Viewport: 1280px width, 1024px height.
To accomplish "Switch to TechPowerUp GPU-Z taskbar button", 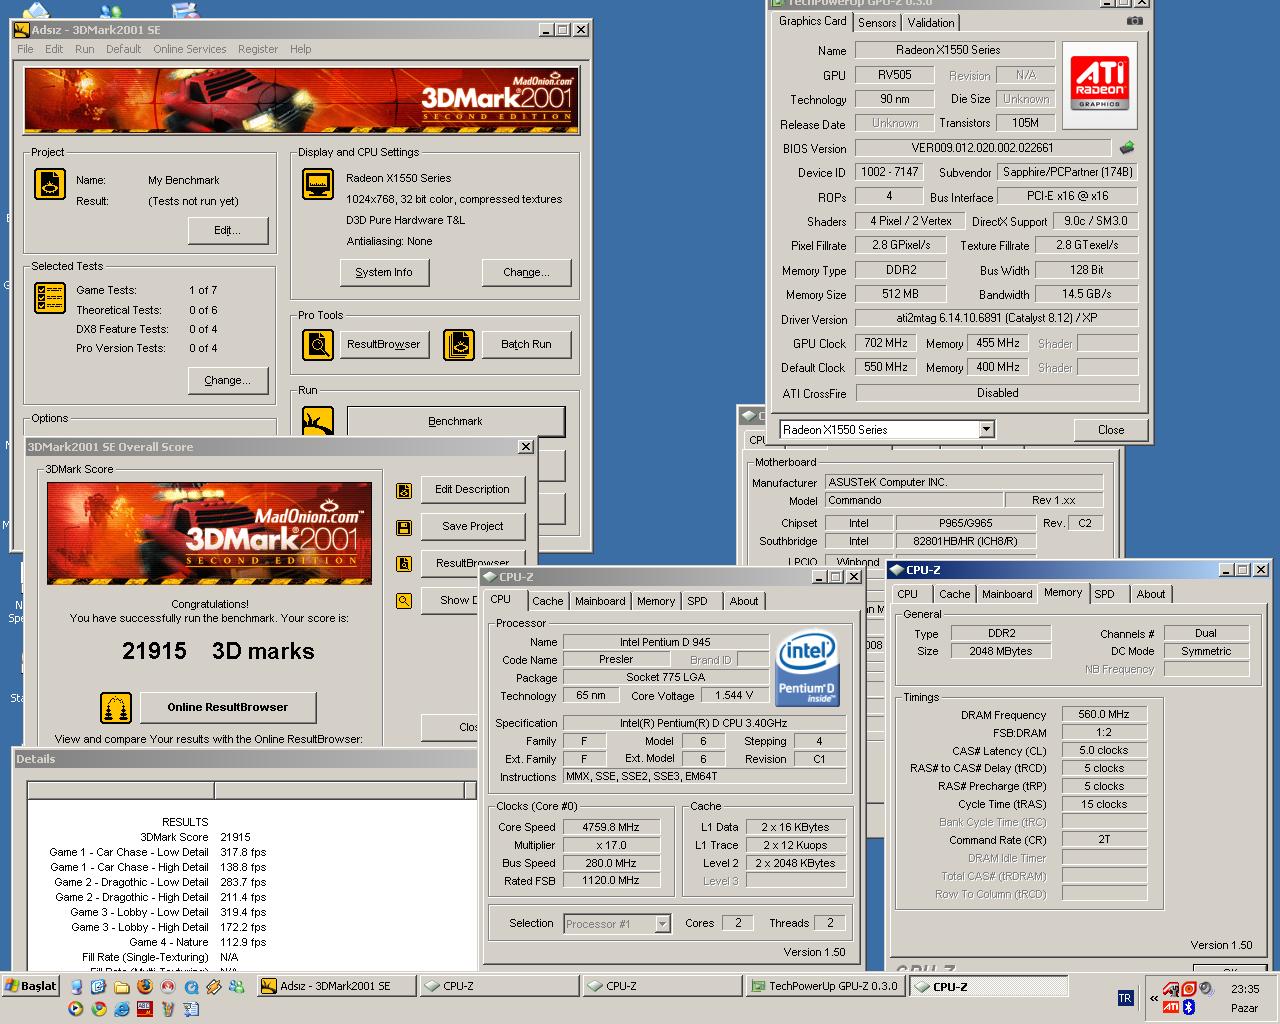I will pos(824,986).
